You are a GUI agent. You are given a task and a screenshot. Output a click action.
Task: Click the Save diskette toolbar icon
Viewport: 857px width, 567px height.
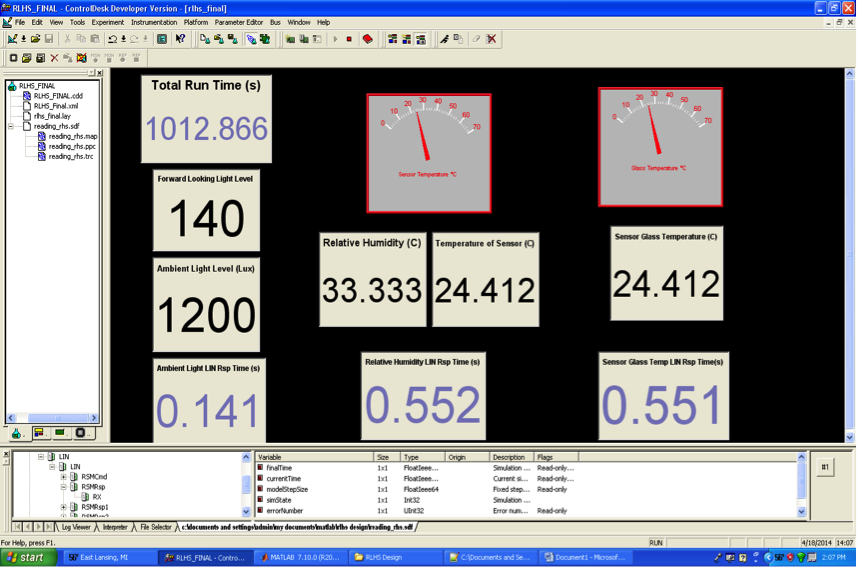tap(49, 39)
